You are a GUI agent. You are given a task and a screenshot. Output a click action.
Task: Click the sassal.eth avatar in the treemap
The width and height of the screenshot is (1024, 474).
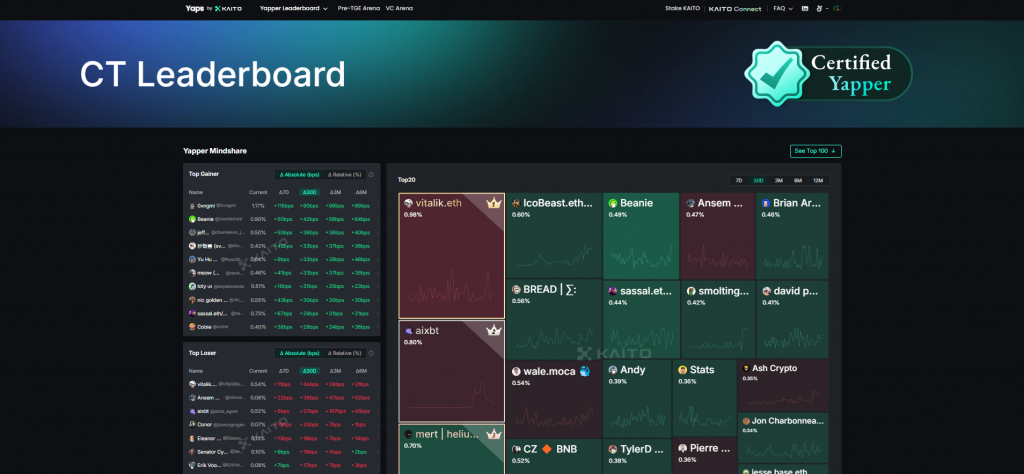coord(613,291)
